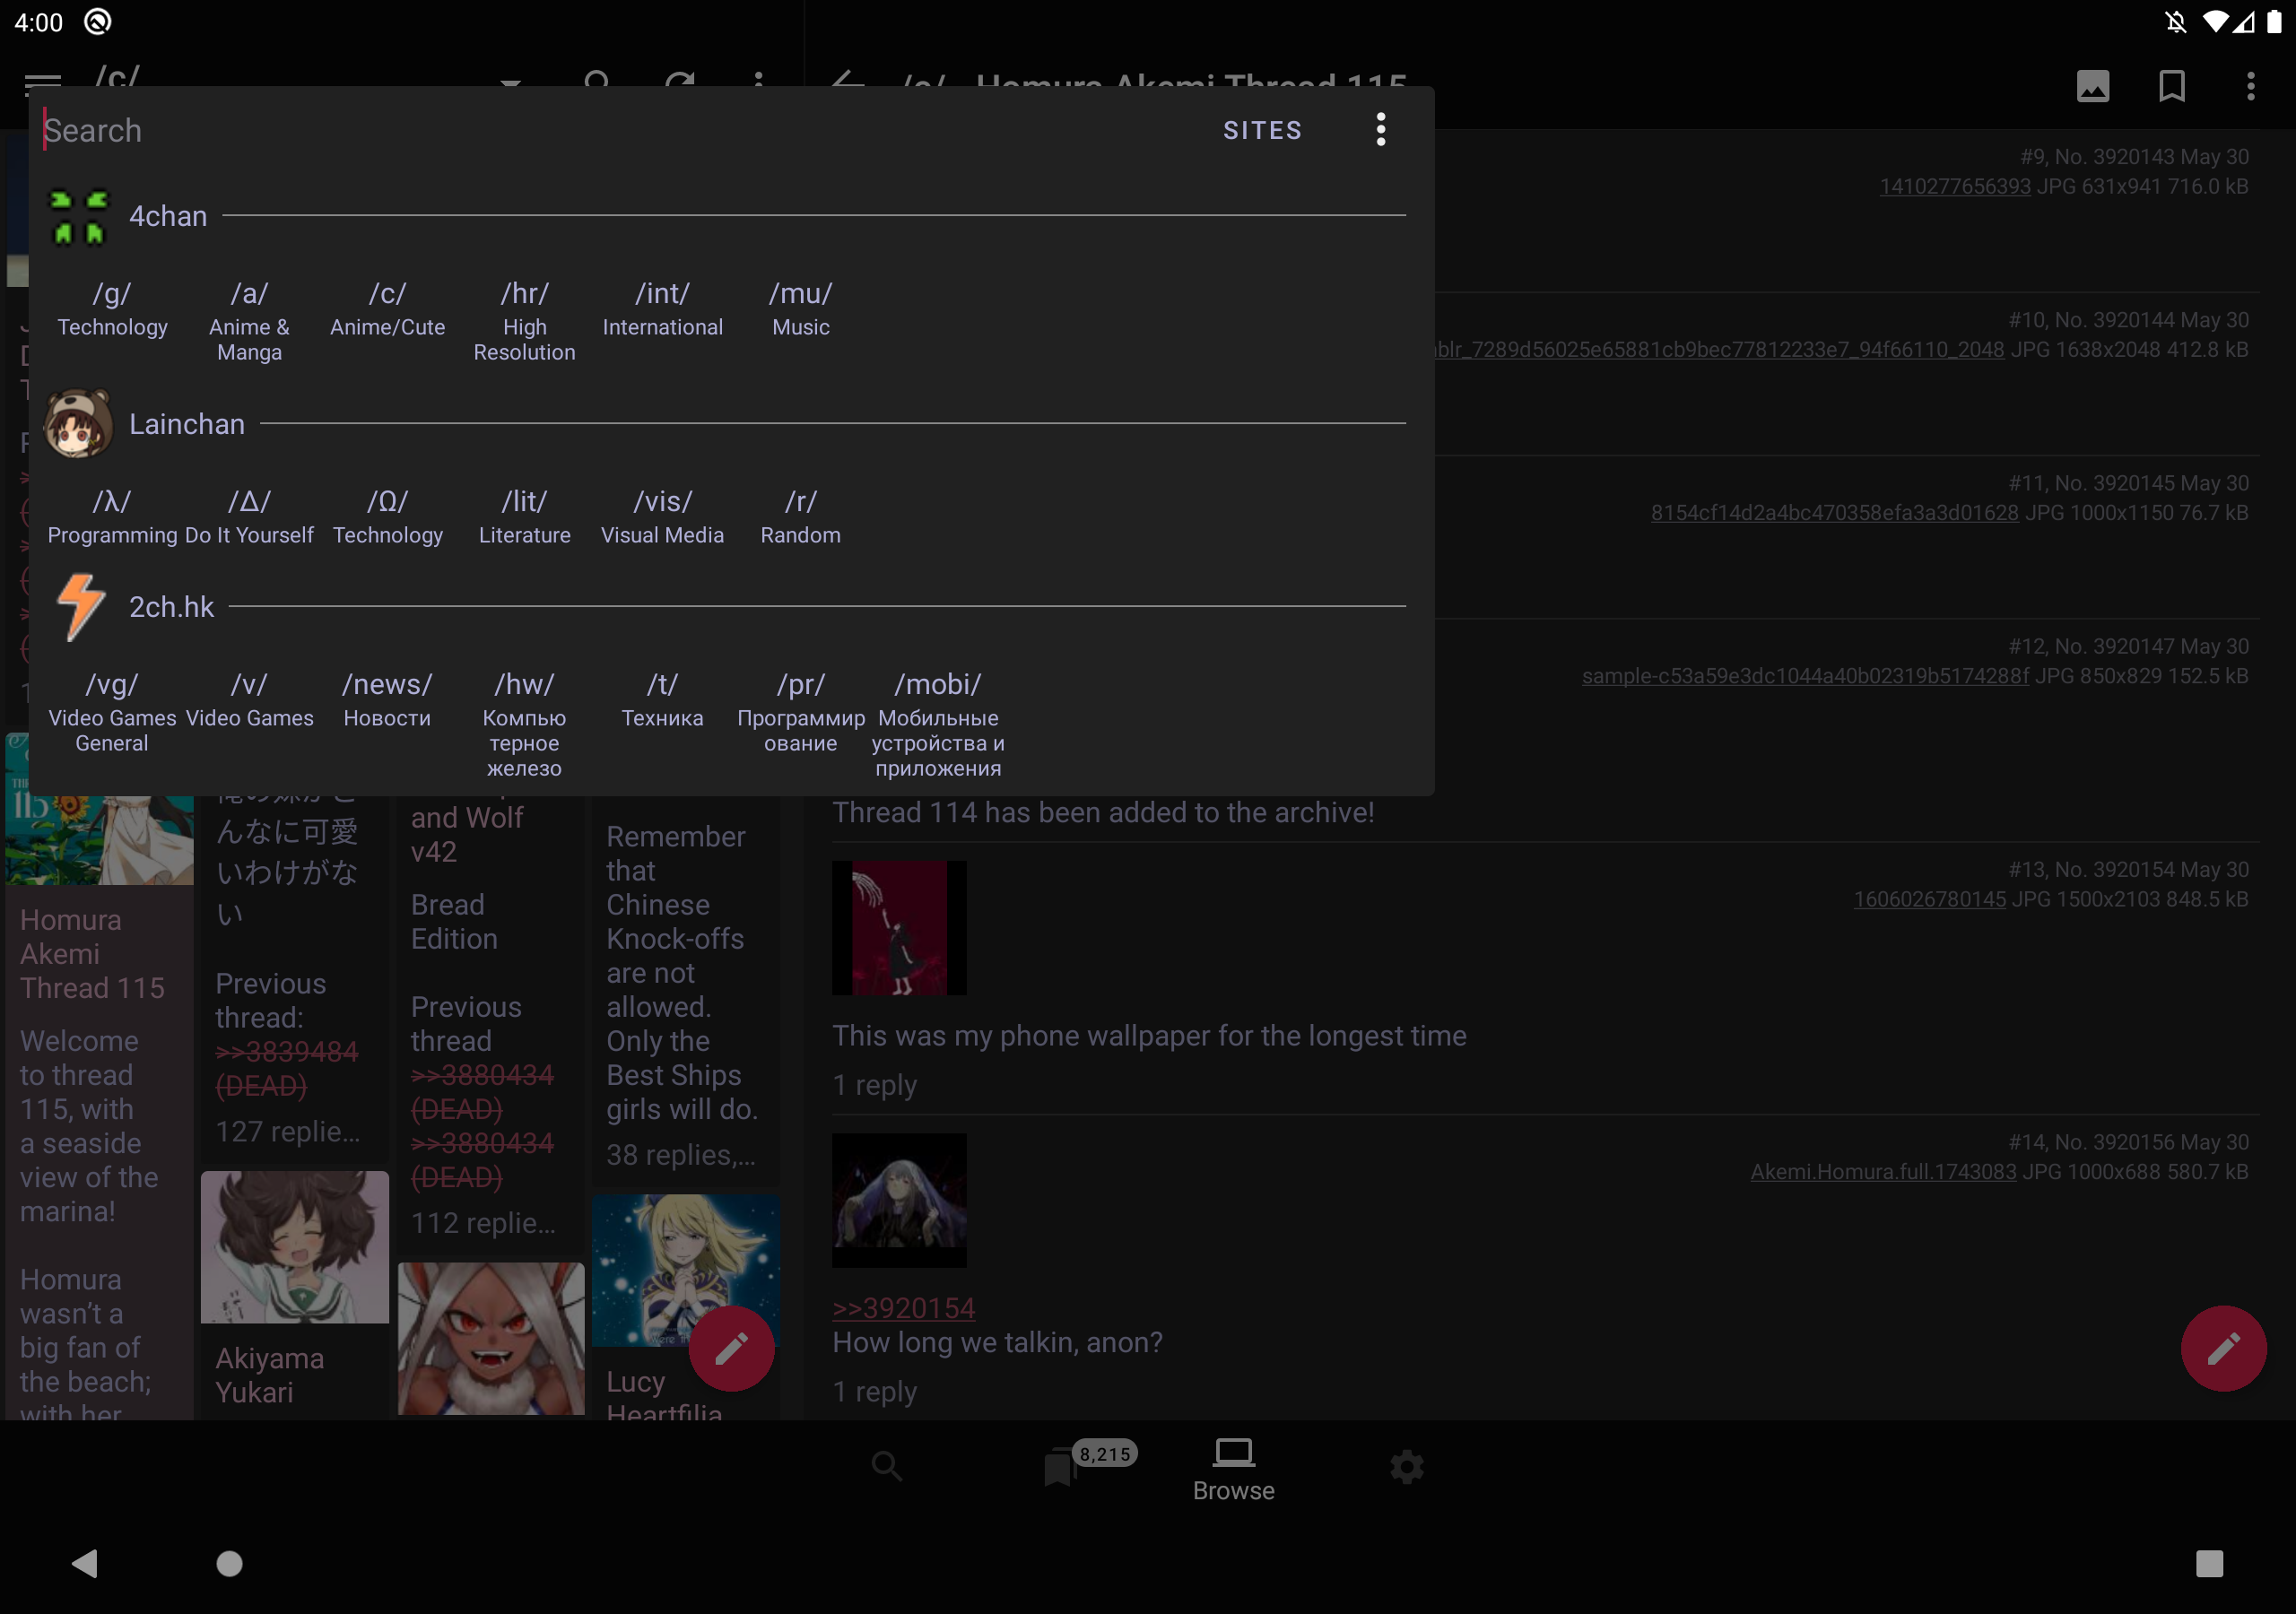This screenshot has height=1614, width=2296.
Task: Open the bookmarks icon with 8,215 badge
Action: pyautogui.click(x=1060, y=1467)
